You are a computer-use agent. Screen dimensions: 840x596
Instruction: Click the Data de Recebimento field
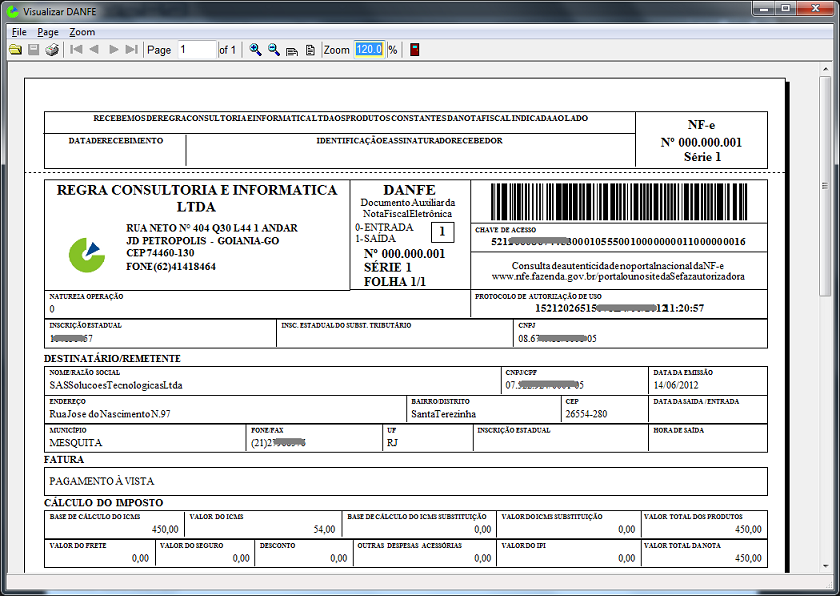(115, 150)
